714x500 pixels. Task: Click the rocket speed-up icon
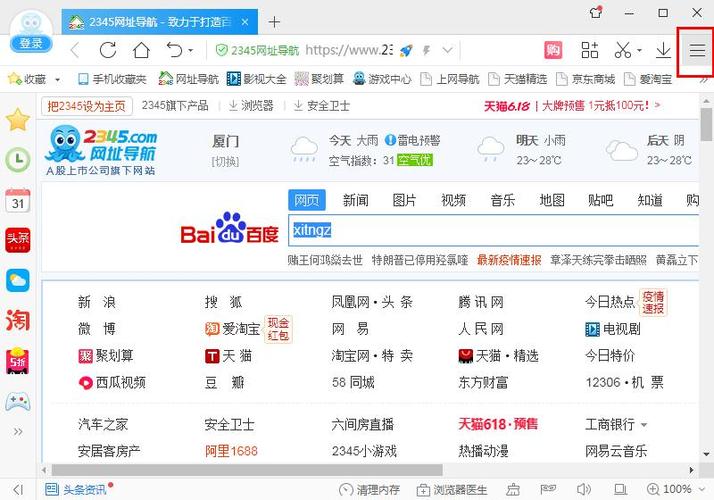tap(406, 50)
